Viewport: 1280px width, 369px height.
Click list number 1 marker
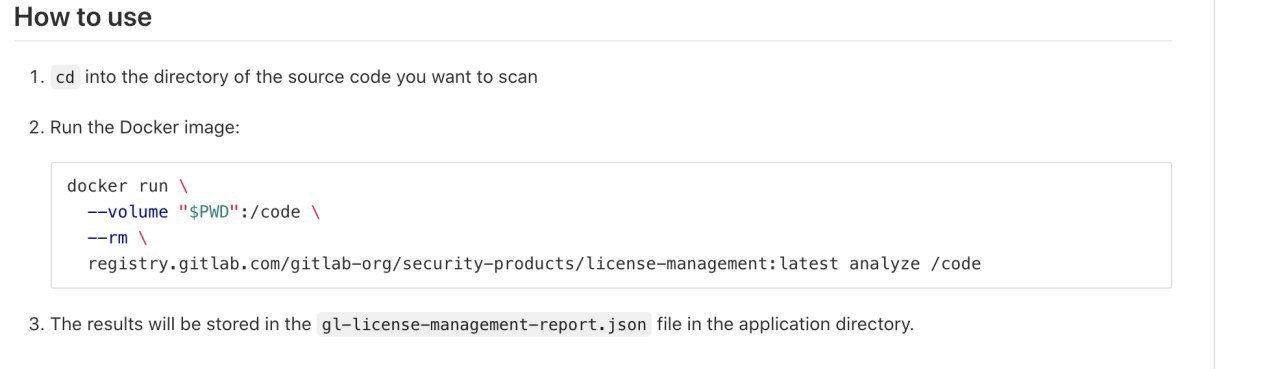pyautogui.click(x=36, y=77)
